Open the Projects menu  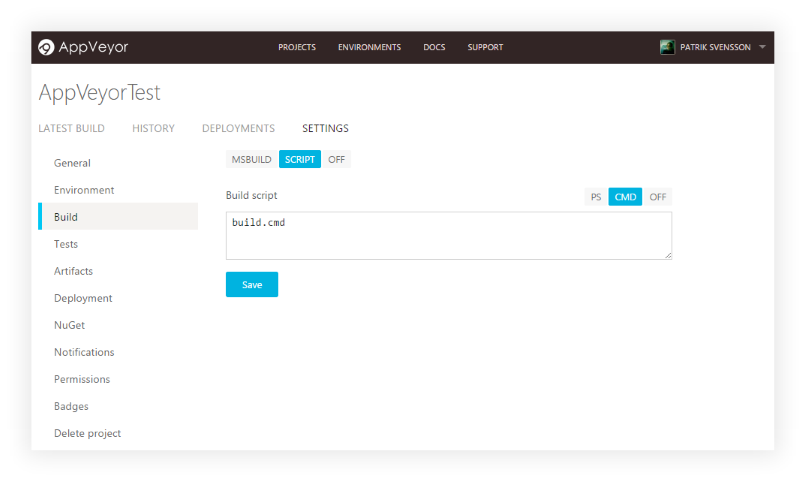point(297,47)
